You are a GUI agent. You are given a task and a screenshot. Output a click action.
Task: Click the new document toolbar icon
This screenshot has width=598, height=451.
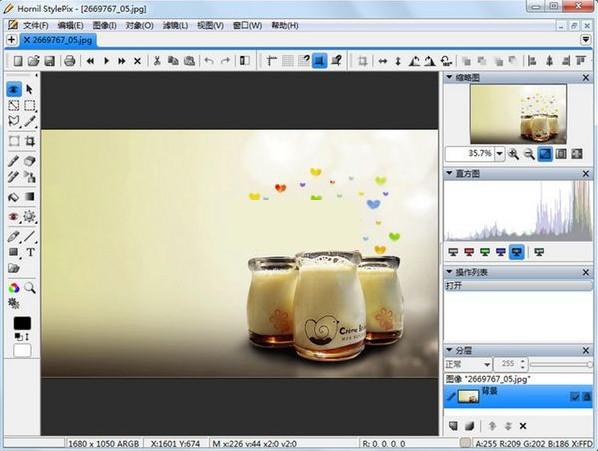click(18, 61)
